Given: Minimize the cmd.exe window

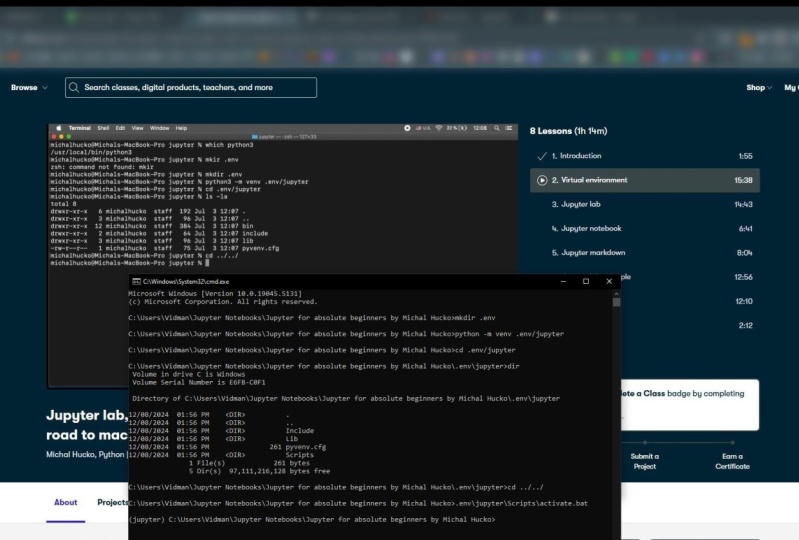Looking at the screenshot, I should click(563, 281).
